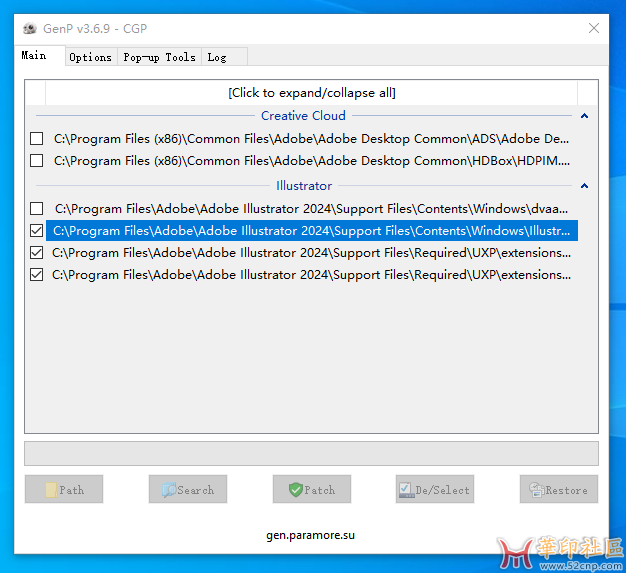The width and height of the screenshot is (626, 573).
Task: Click the folder icon on Path button
Action: pos(51,490)
